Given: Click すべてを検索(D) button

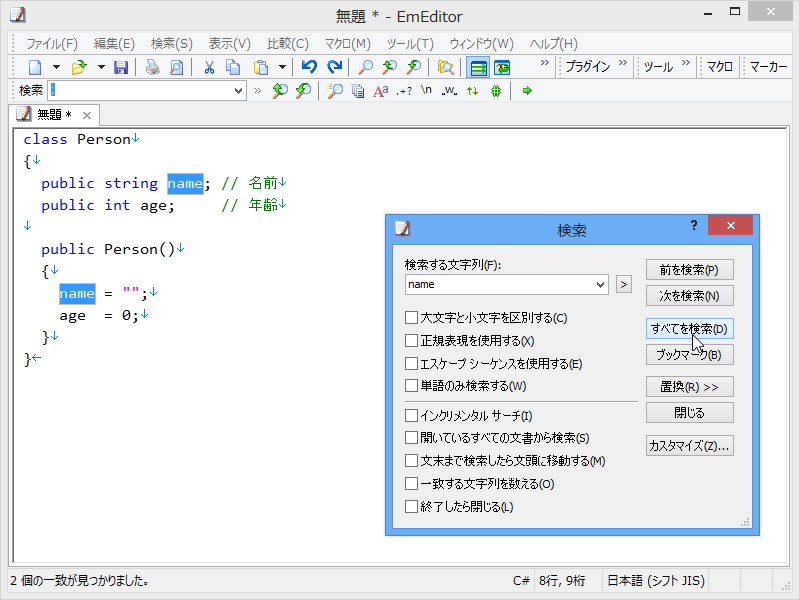Looking at the screenshot, I should click(x=689, y=329).
